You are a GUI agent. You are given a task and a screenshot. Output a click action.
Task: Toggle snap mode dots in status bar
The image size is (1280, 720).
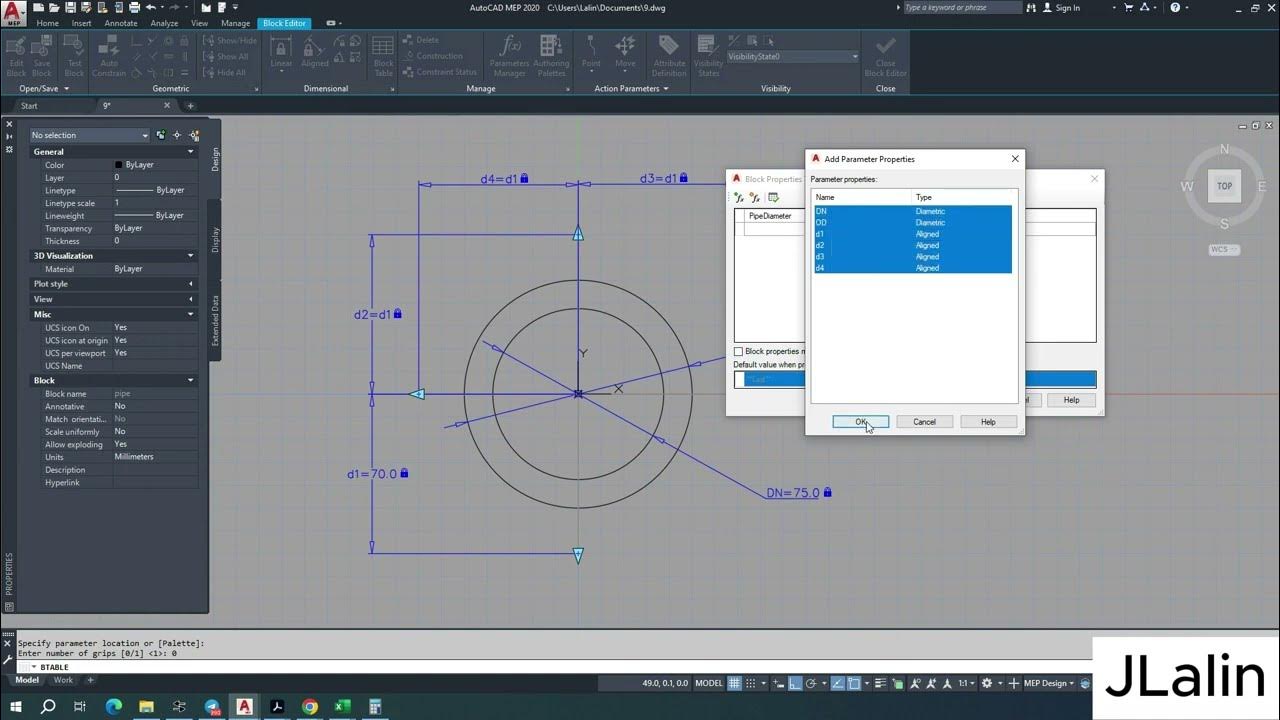point(752,683)
